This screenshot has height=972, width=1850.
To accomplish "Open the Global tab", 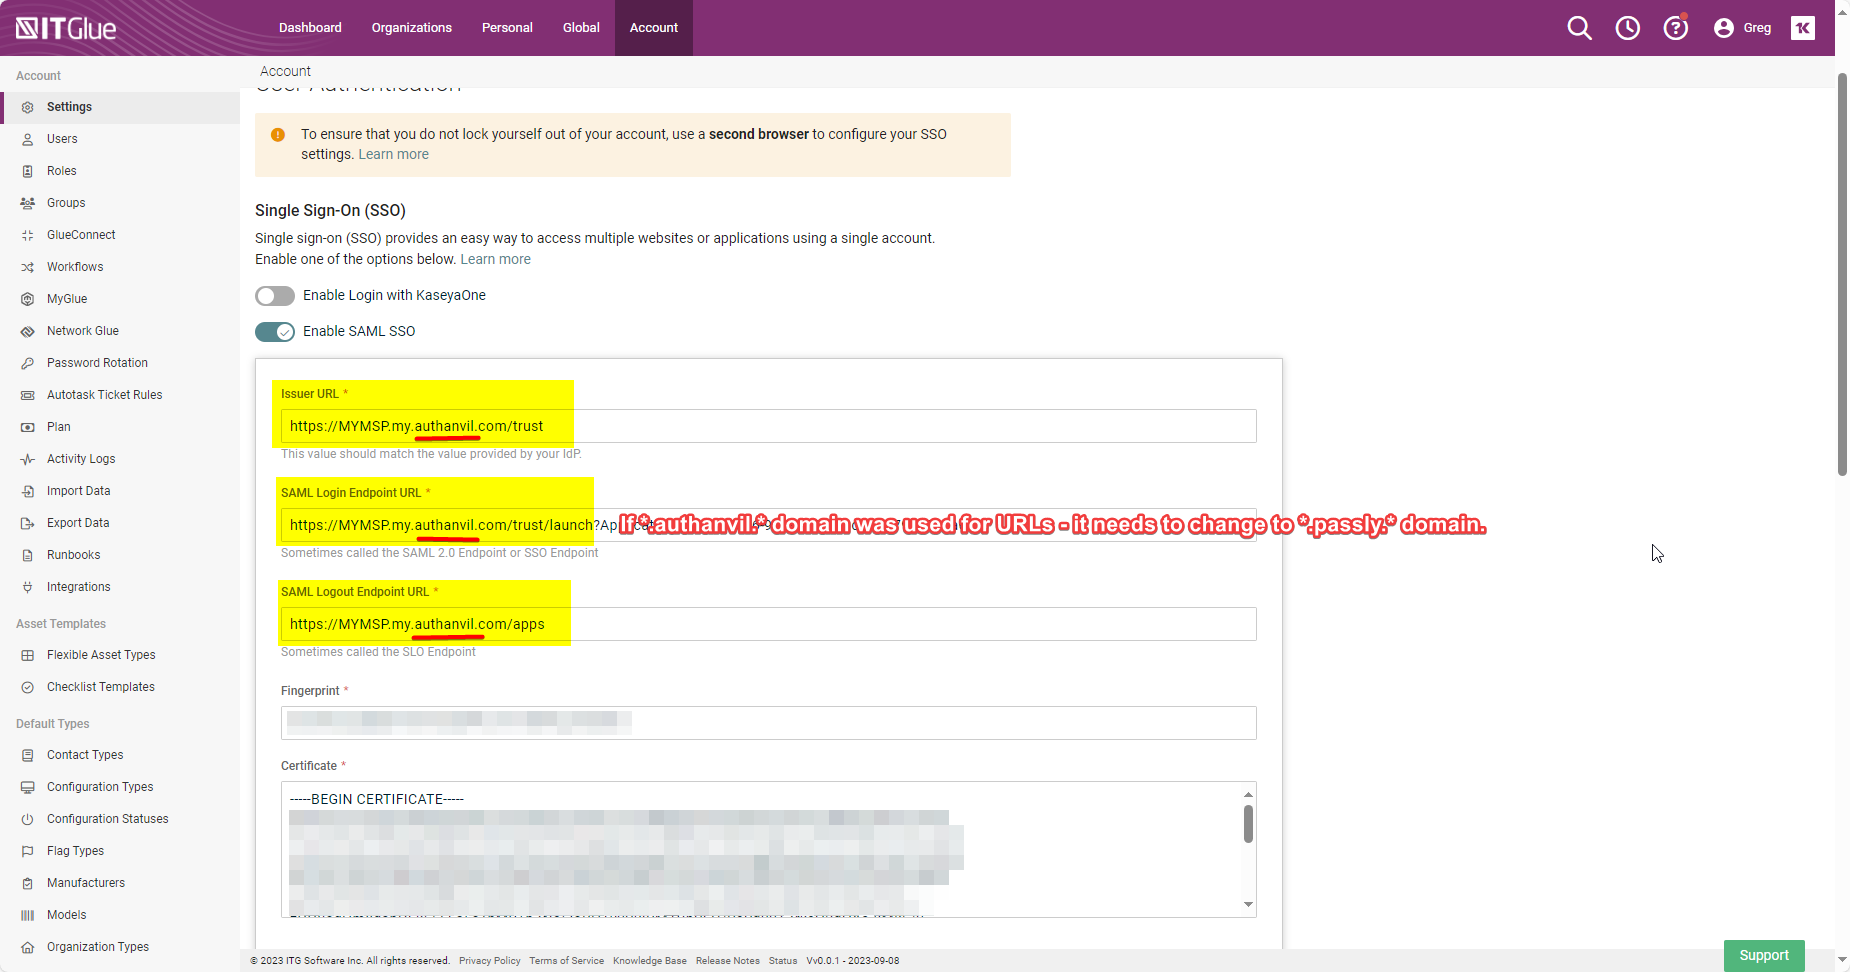I will pyautogui.click(x=581, y=28).
